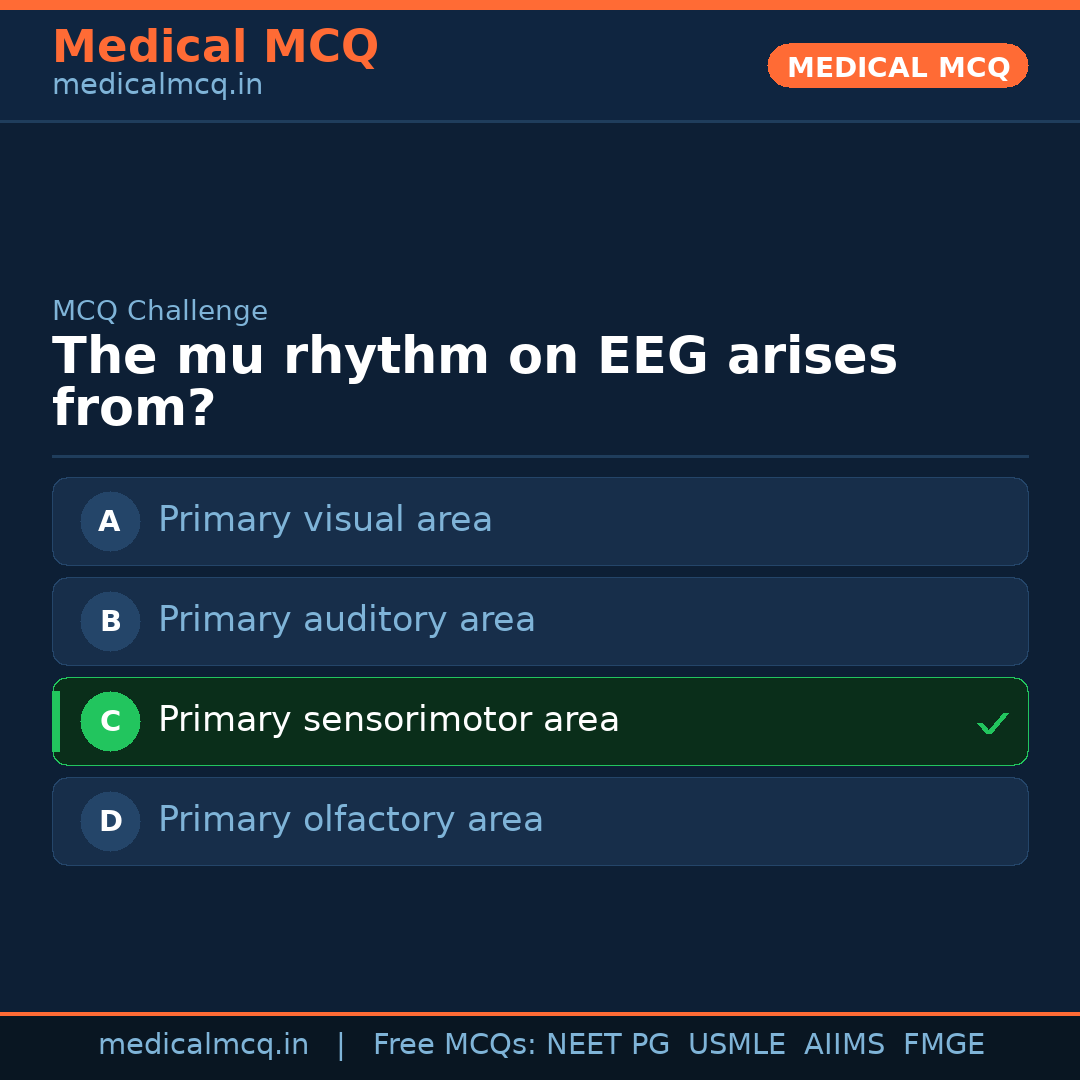
Task: Pick the "Primary auditory area" answer text
Action: pos(346,620)
